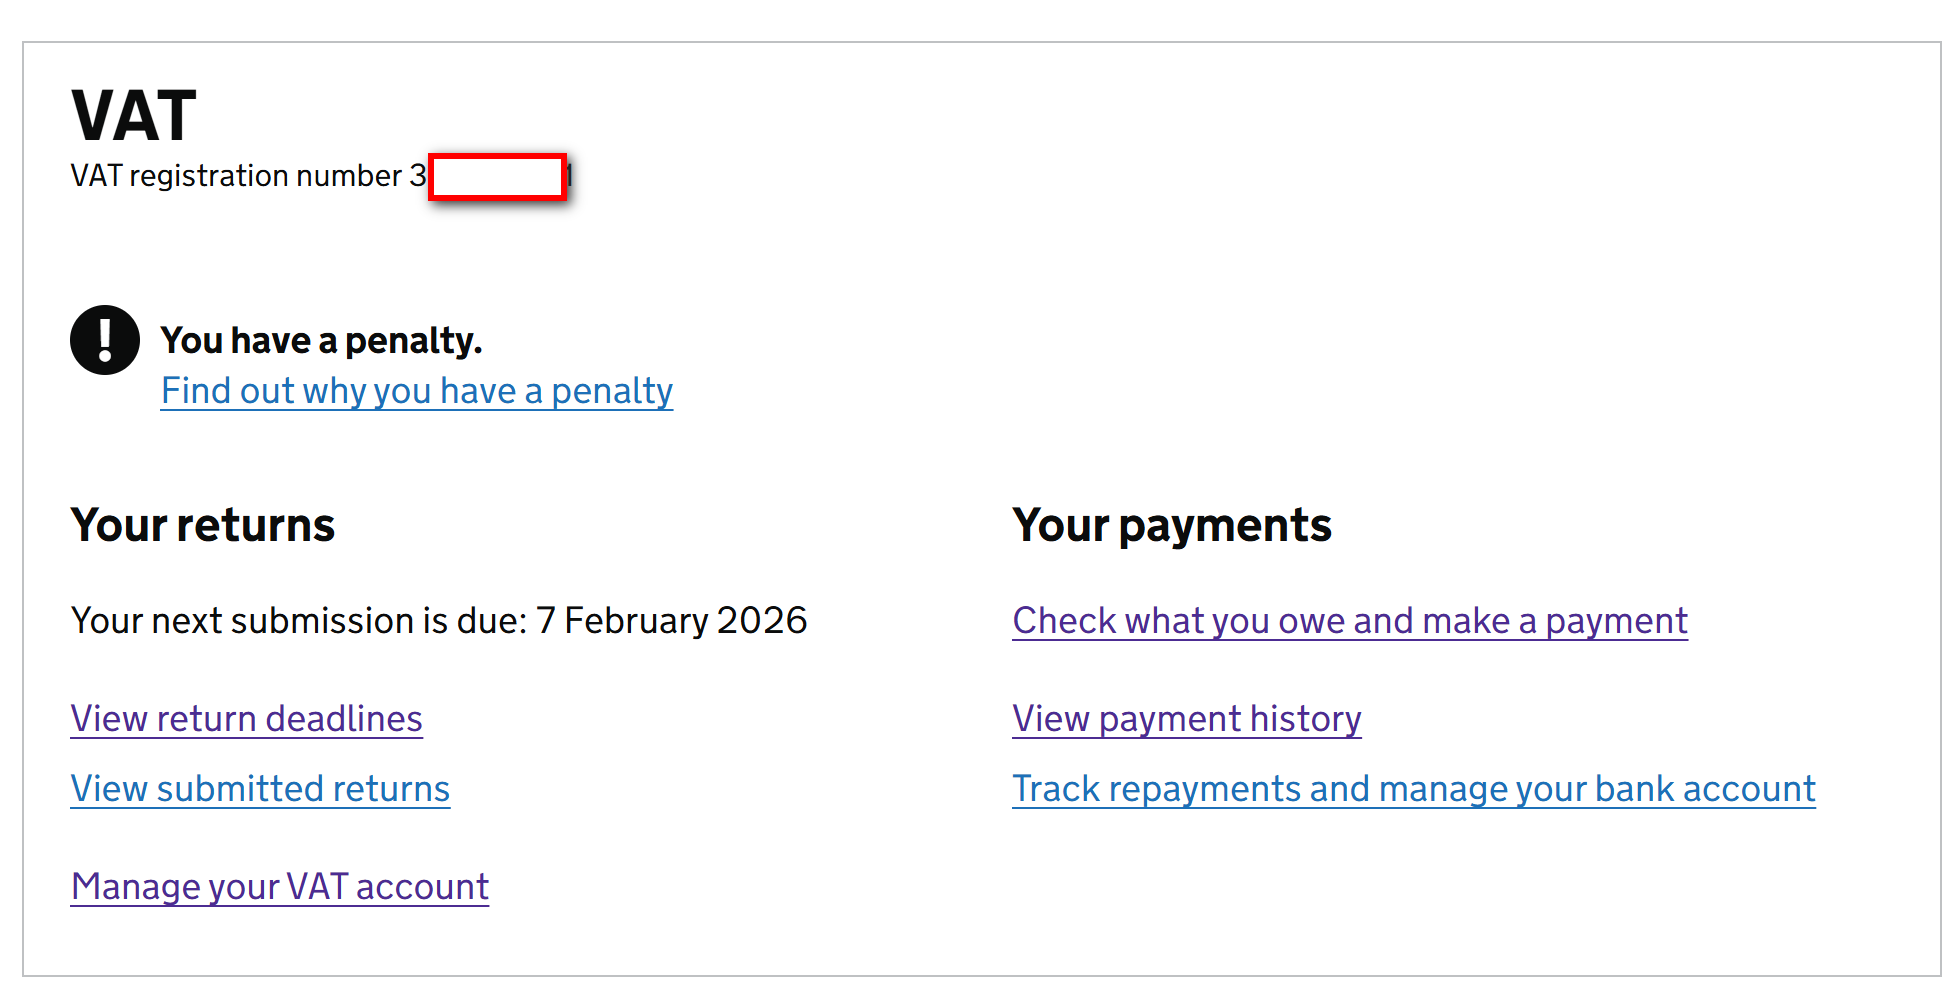Open Manage your VAT account

[x=280, y=887]
